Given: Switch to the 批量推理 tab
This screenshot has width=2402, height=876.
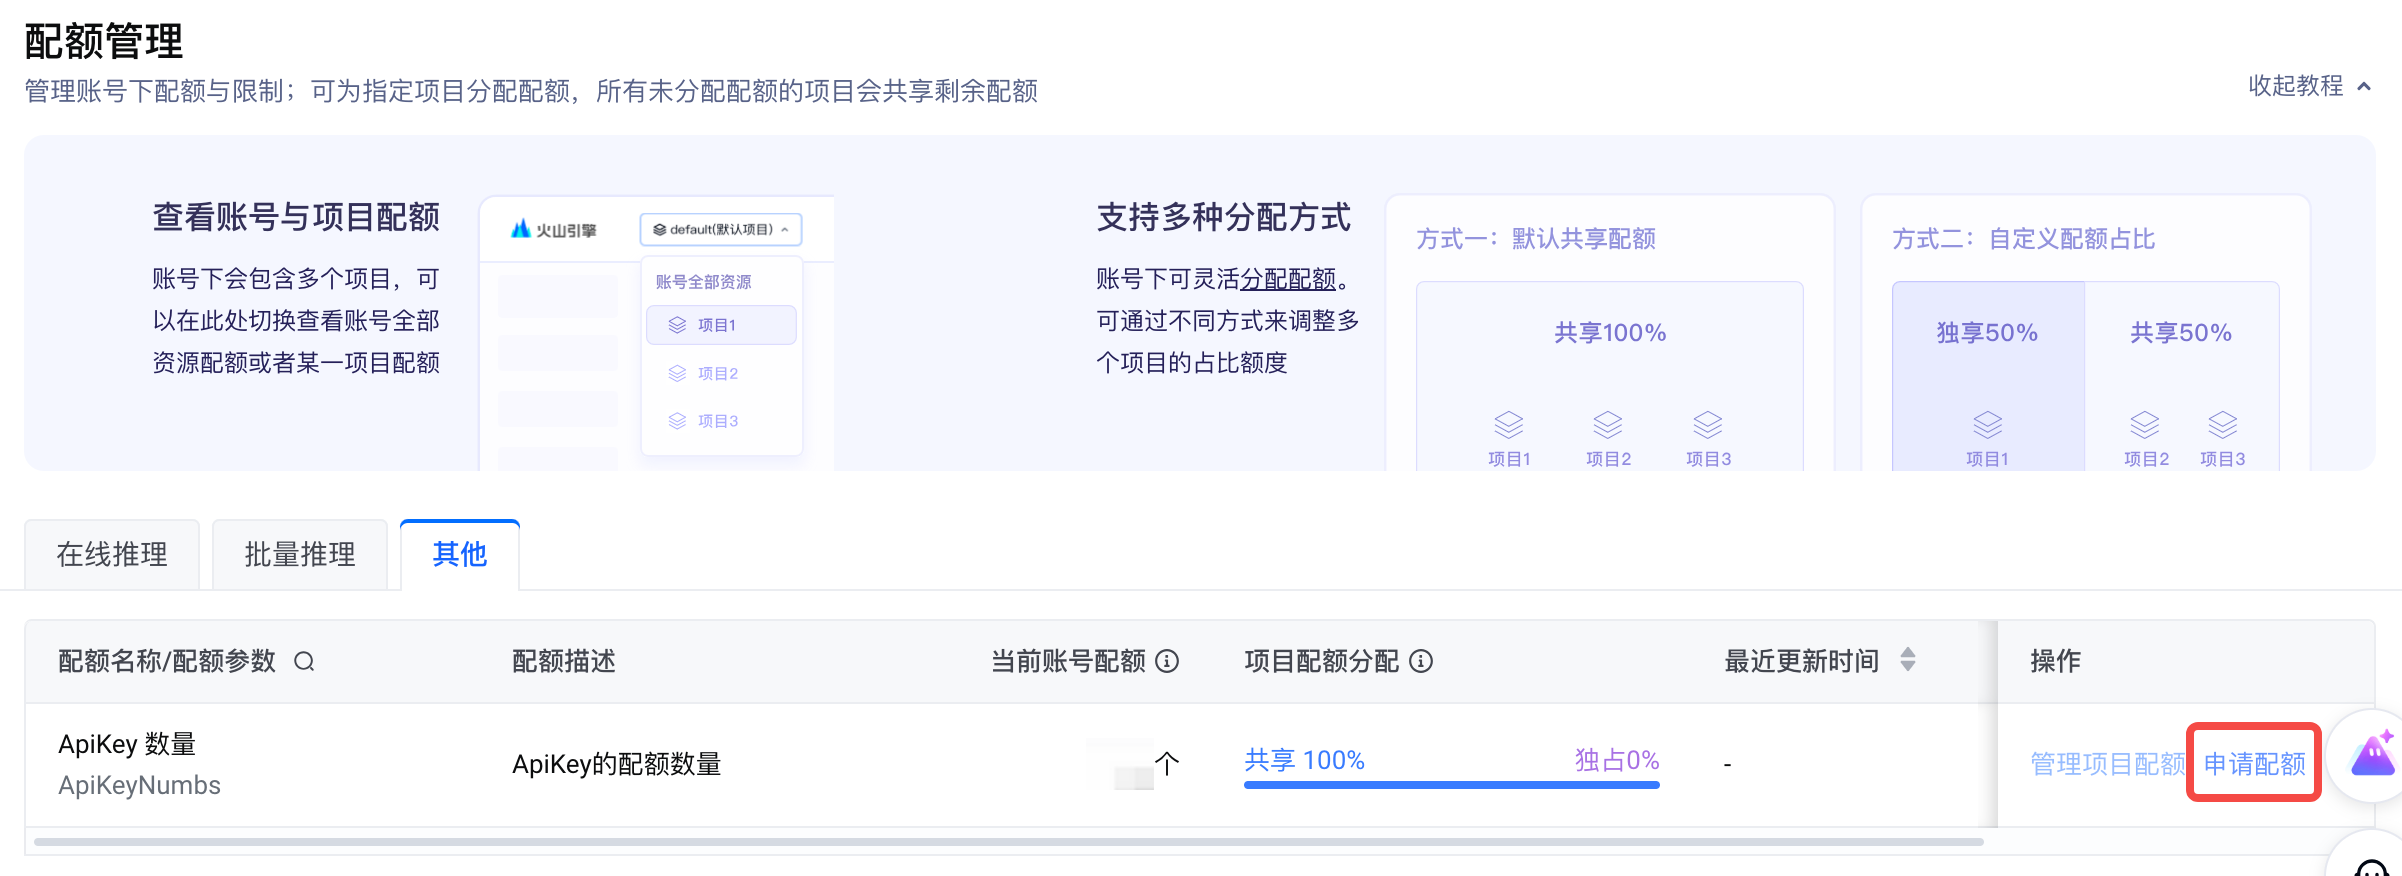Looking at the screenshot, I should click(x=300, y=555).
